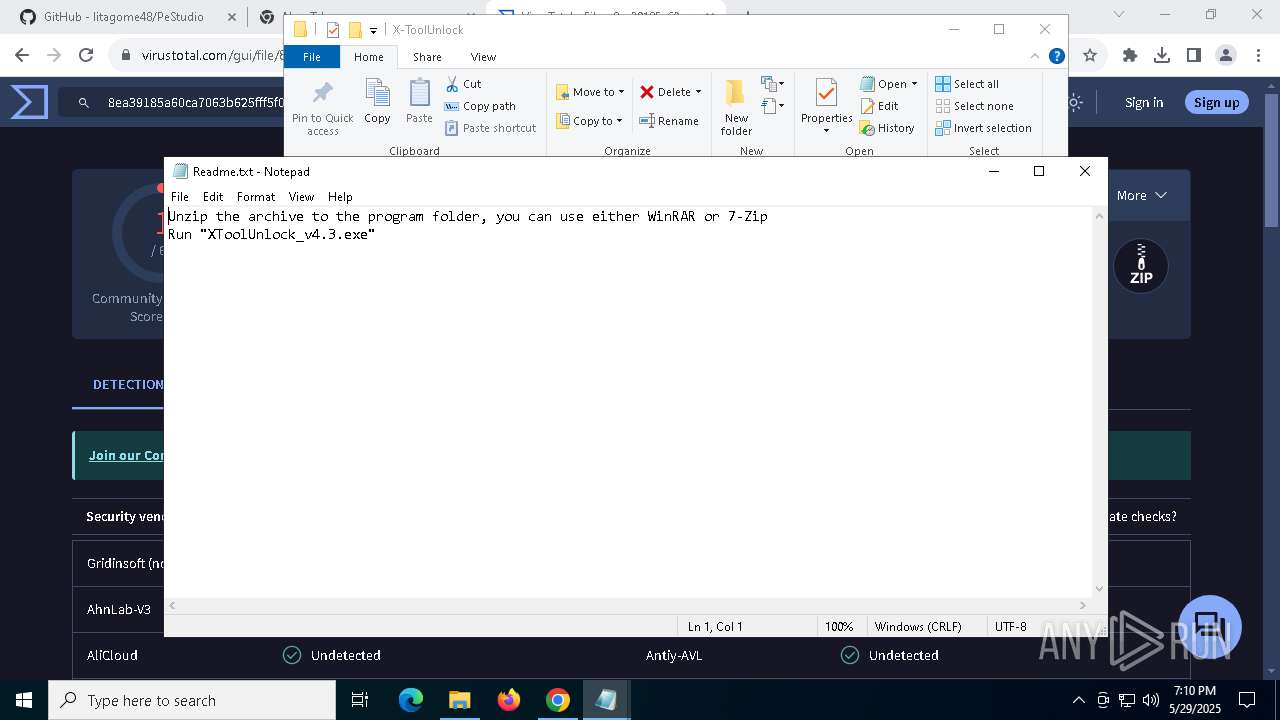Open Chrome extensions puzzle icon
The height and width of the screenshot is (720, 1280).
(1130, 55)
